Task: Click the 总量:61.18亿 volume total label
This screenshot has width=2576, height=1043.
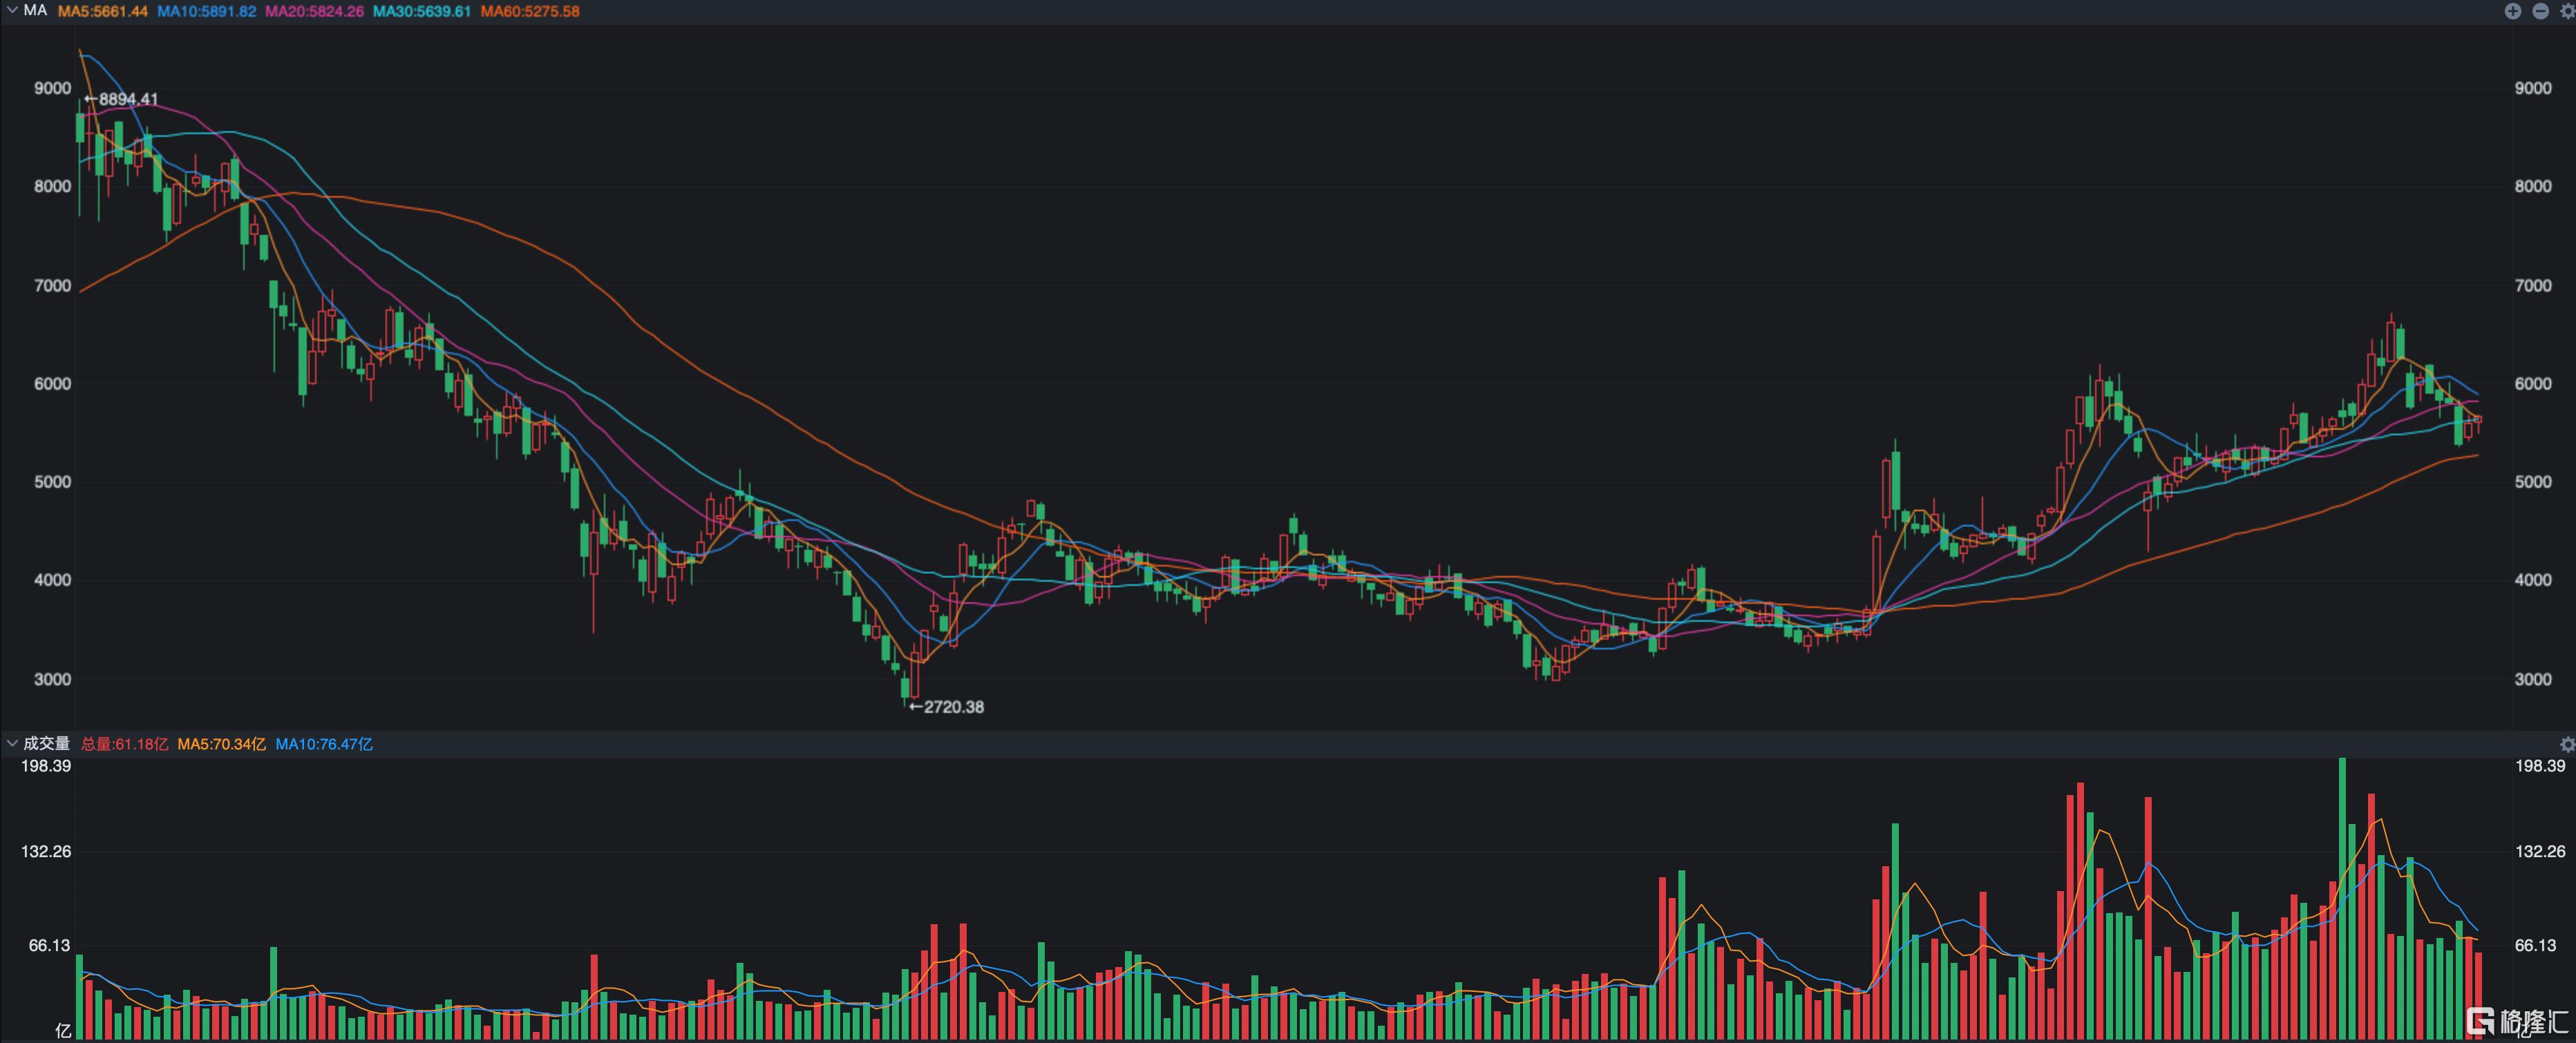Action: coord(124,744)
